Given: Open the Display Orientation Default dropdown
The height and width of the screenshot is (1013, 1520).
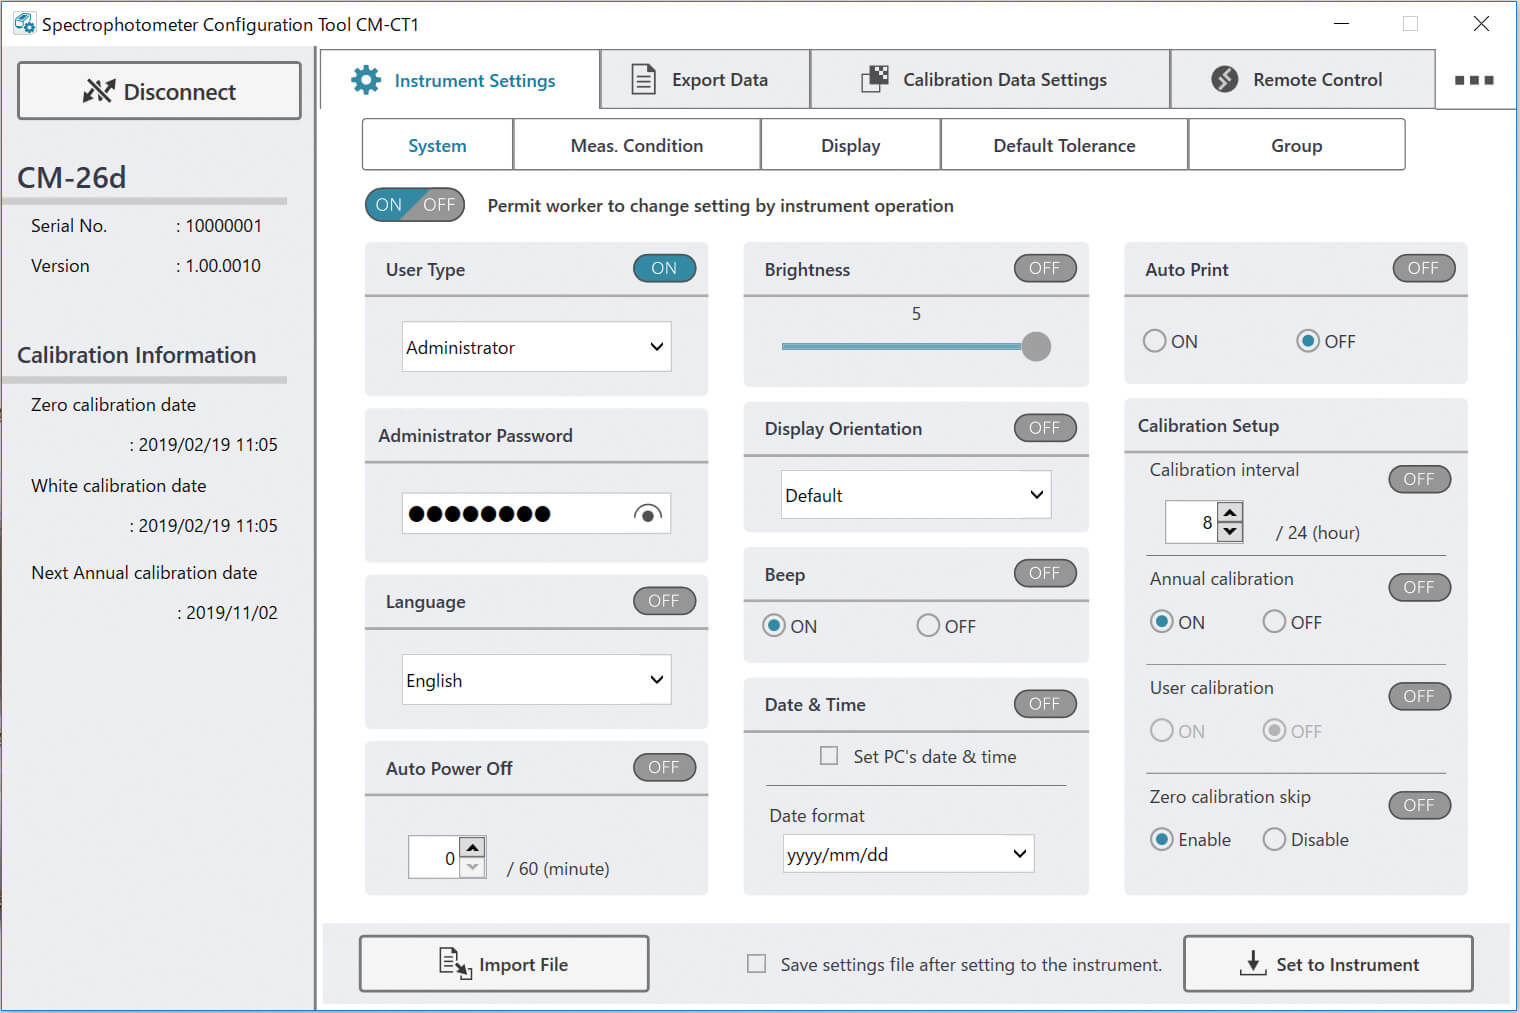Looking at the screenshot, I should (916, 495).
